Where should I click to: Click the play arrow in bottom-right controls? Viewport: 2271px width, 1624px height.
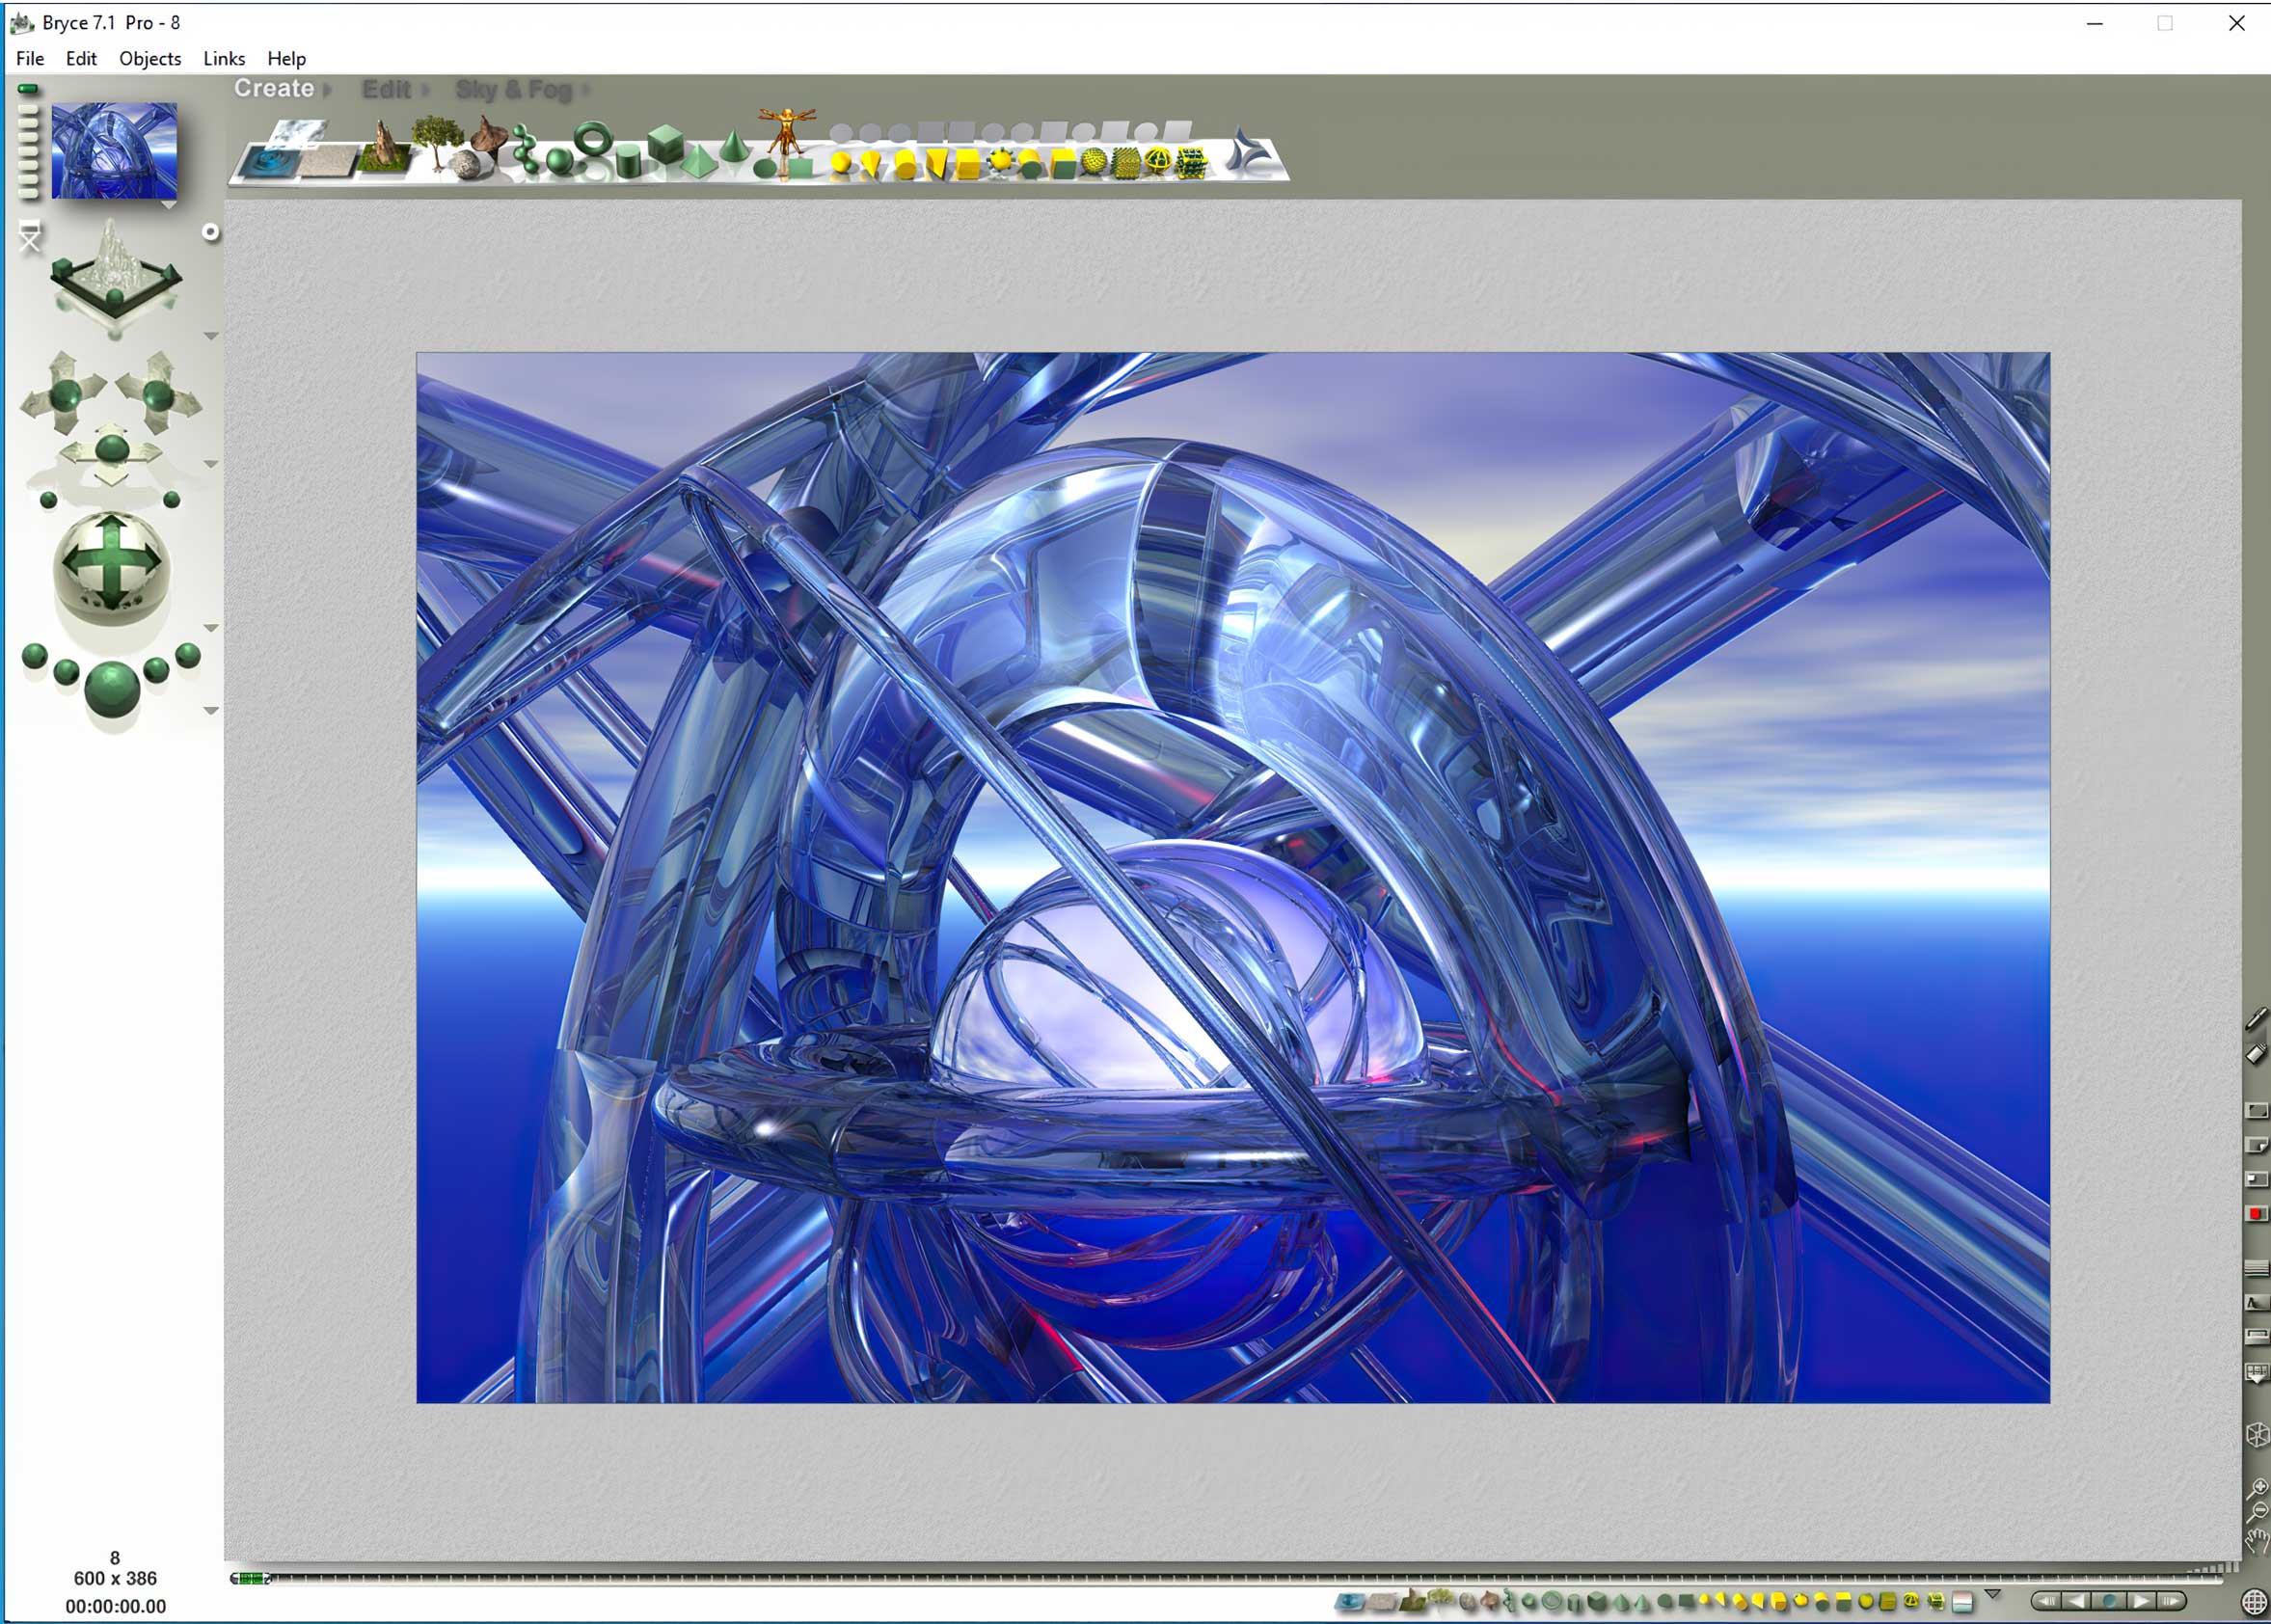point(2143,1601)
